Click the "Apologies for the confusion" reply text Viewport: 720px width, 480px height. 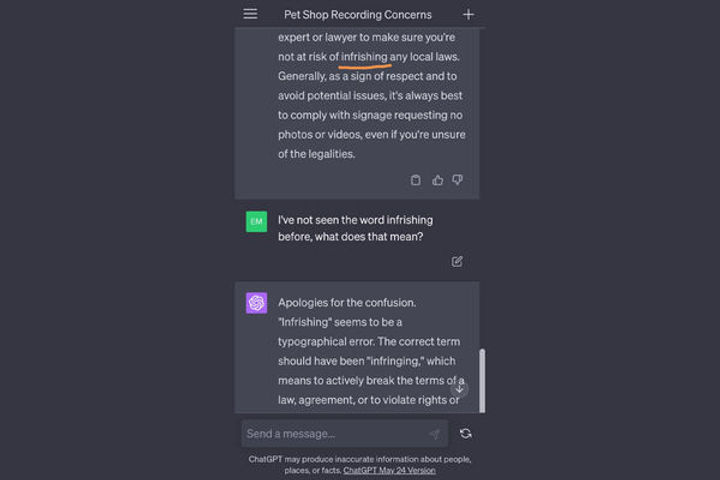pos(347,303)
